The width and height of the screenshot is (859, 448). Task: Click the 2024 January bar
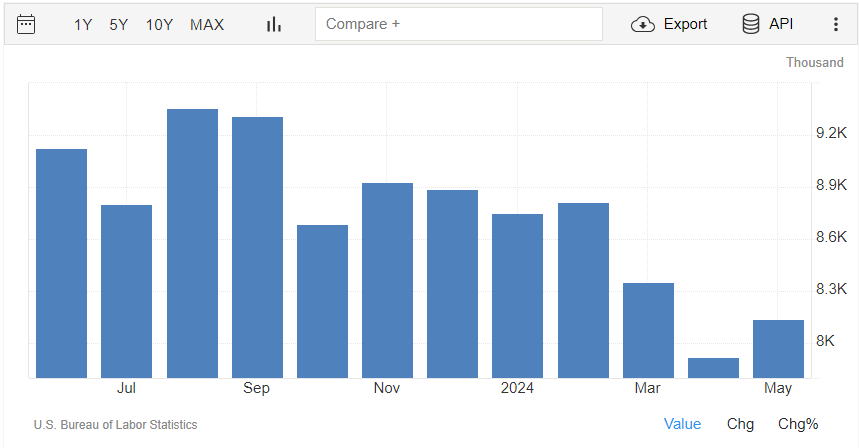coord(517,296)
